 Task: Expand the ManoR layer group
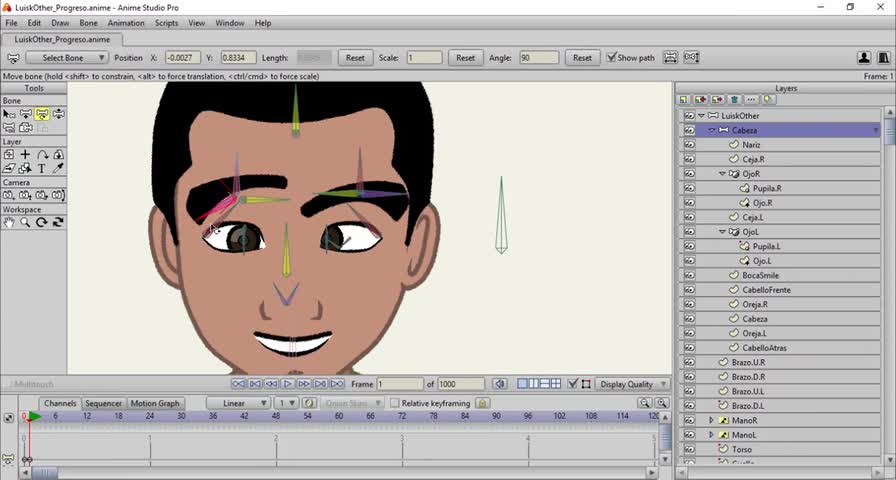(x=711, y=421)
